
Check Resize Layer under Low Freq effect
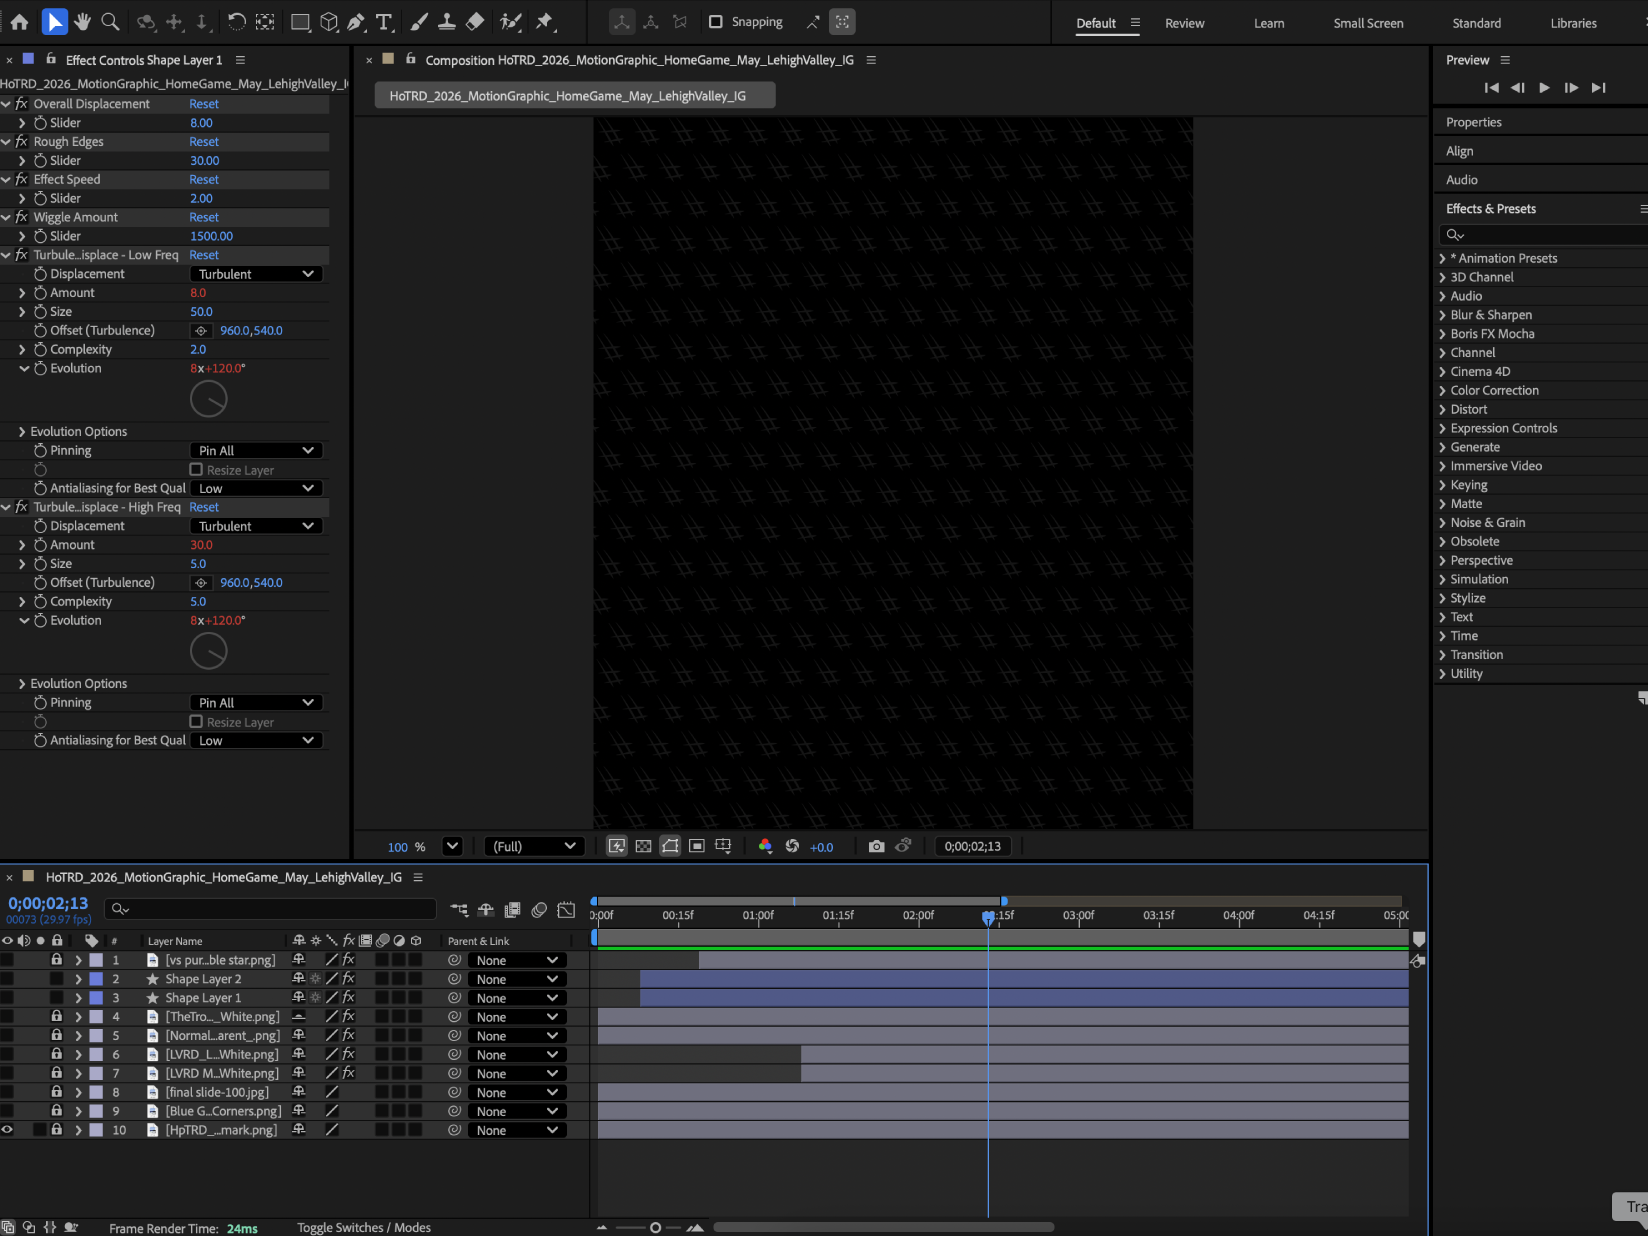pyautogui.click(x=196, y=469)
